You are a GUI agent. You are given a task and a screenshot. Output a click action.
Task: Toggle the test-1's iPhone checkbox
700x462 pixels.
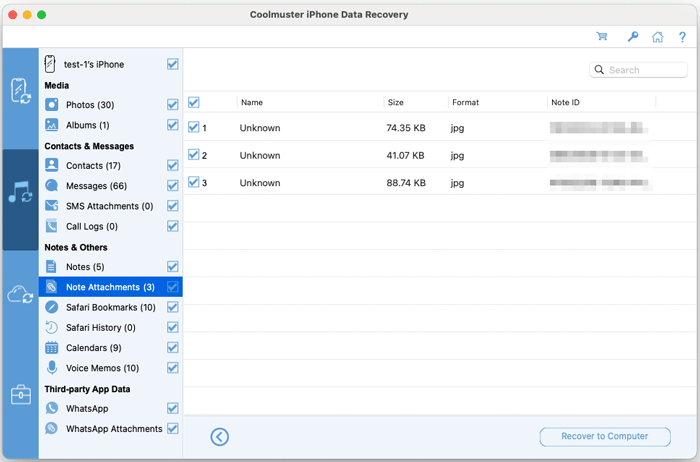pyautogui.click(x=173, y=64)
